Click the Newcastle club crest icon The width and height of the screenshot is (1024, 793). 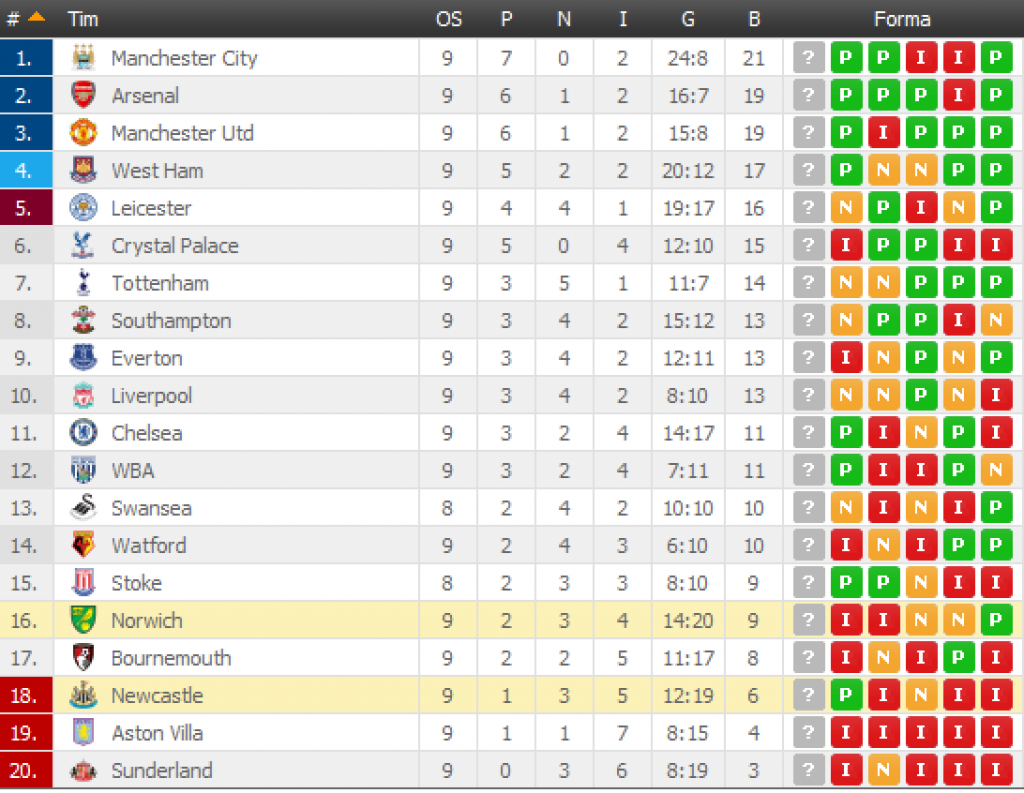pyautogui.click(x=83, y=695)
